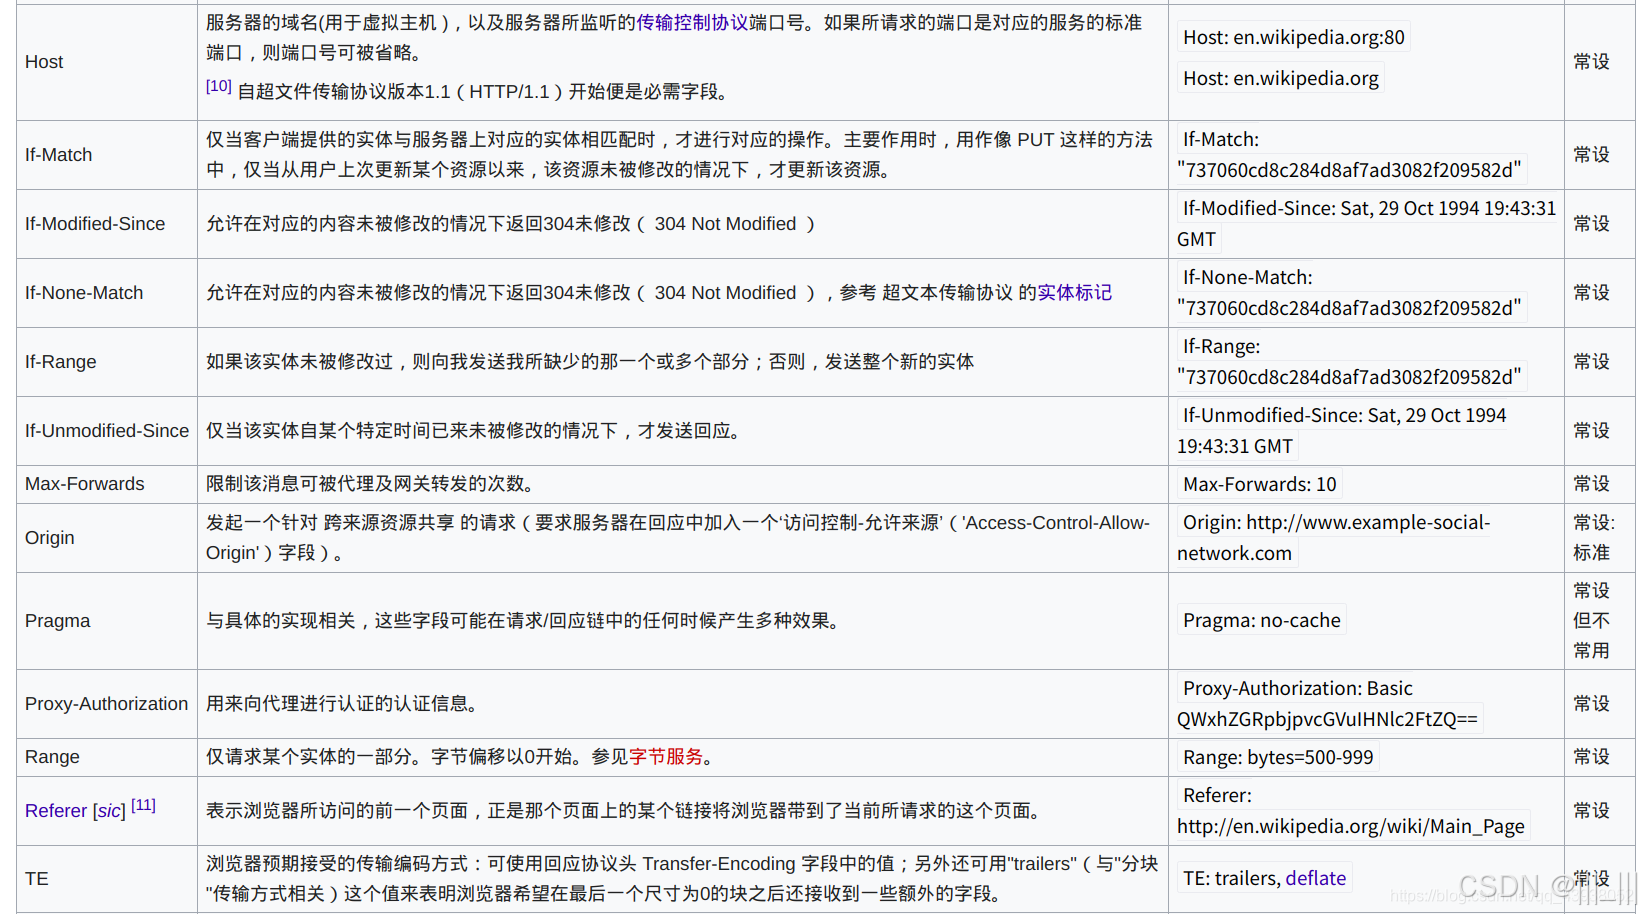Click the Pragma description text
1643x914 pixels.
pyautogui.click(x=522, y=621)
